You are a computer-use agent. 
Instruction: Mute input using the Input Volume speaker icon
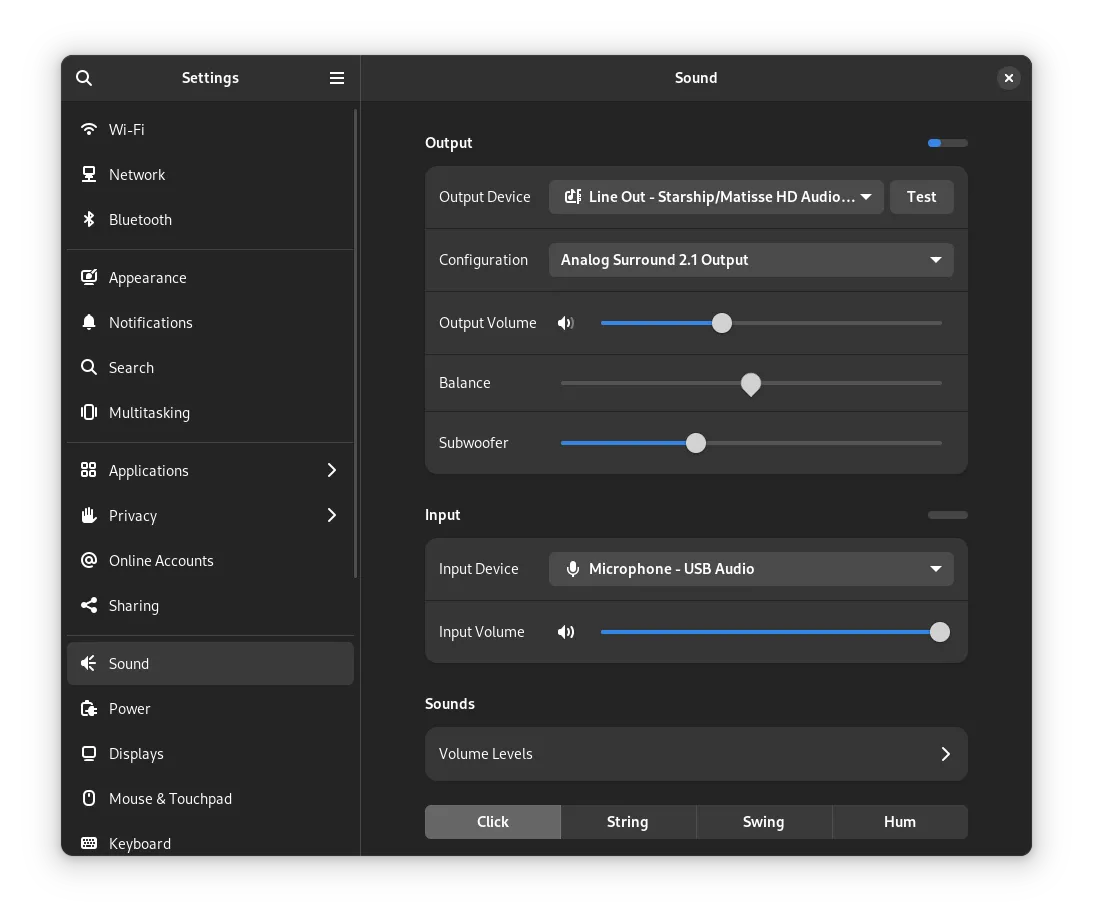point(566,632)
